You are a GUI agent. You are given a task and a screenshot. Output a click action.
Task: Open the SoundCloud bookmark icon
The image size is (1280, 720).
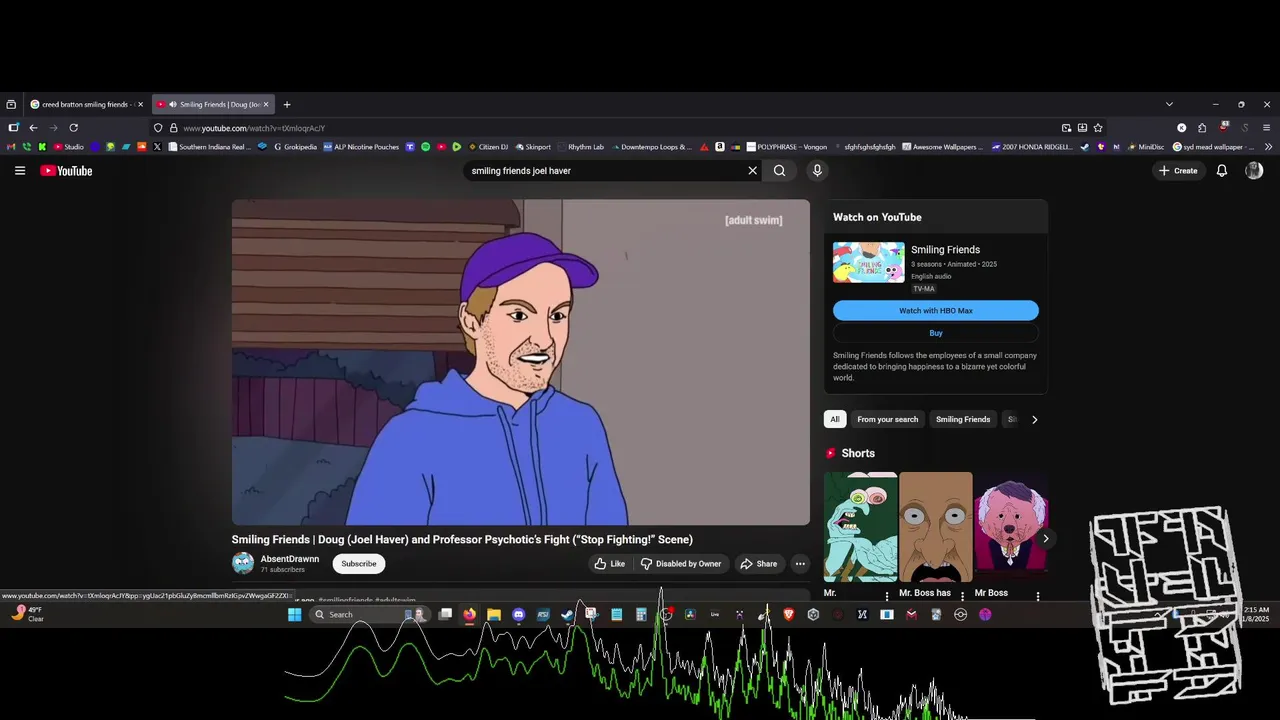pyautogui.click(x=141, y=147)
